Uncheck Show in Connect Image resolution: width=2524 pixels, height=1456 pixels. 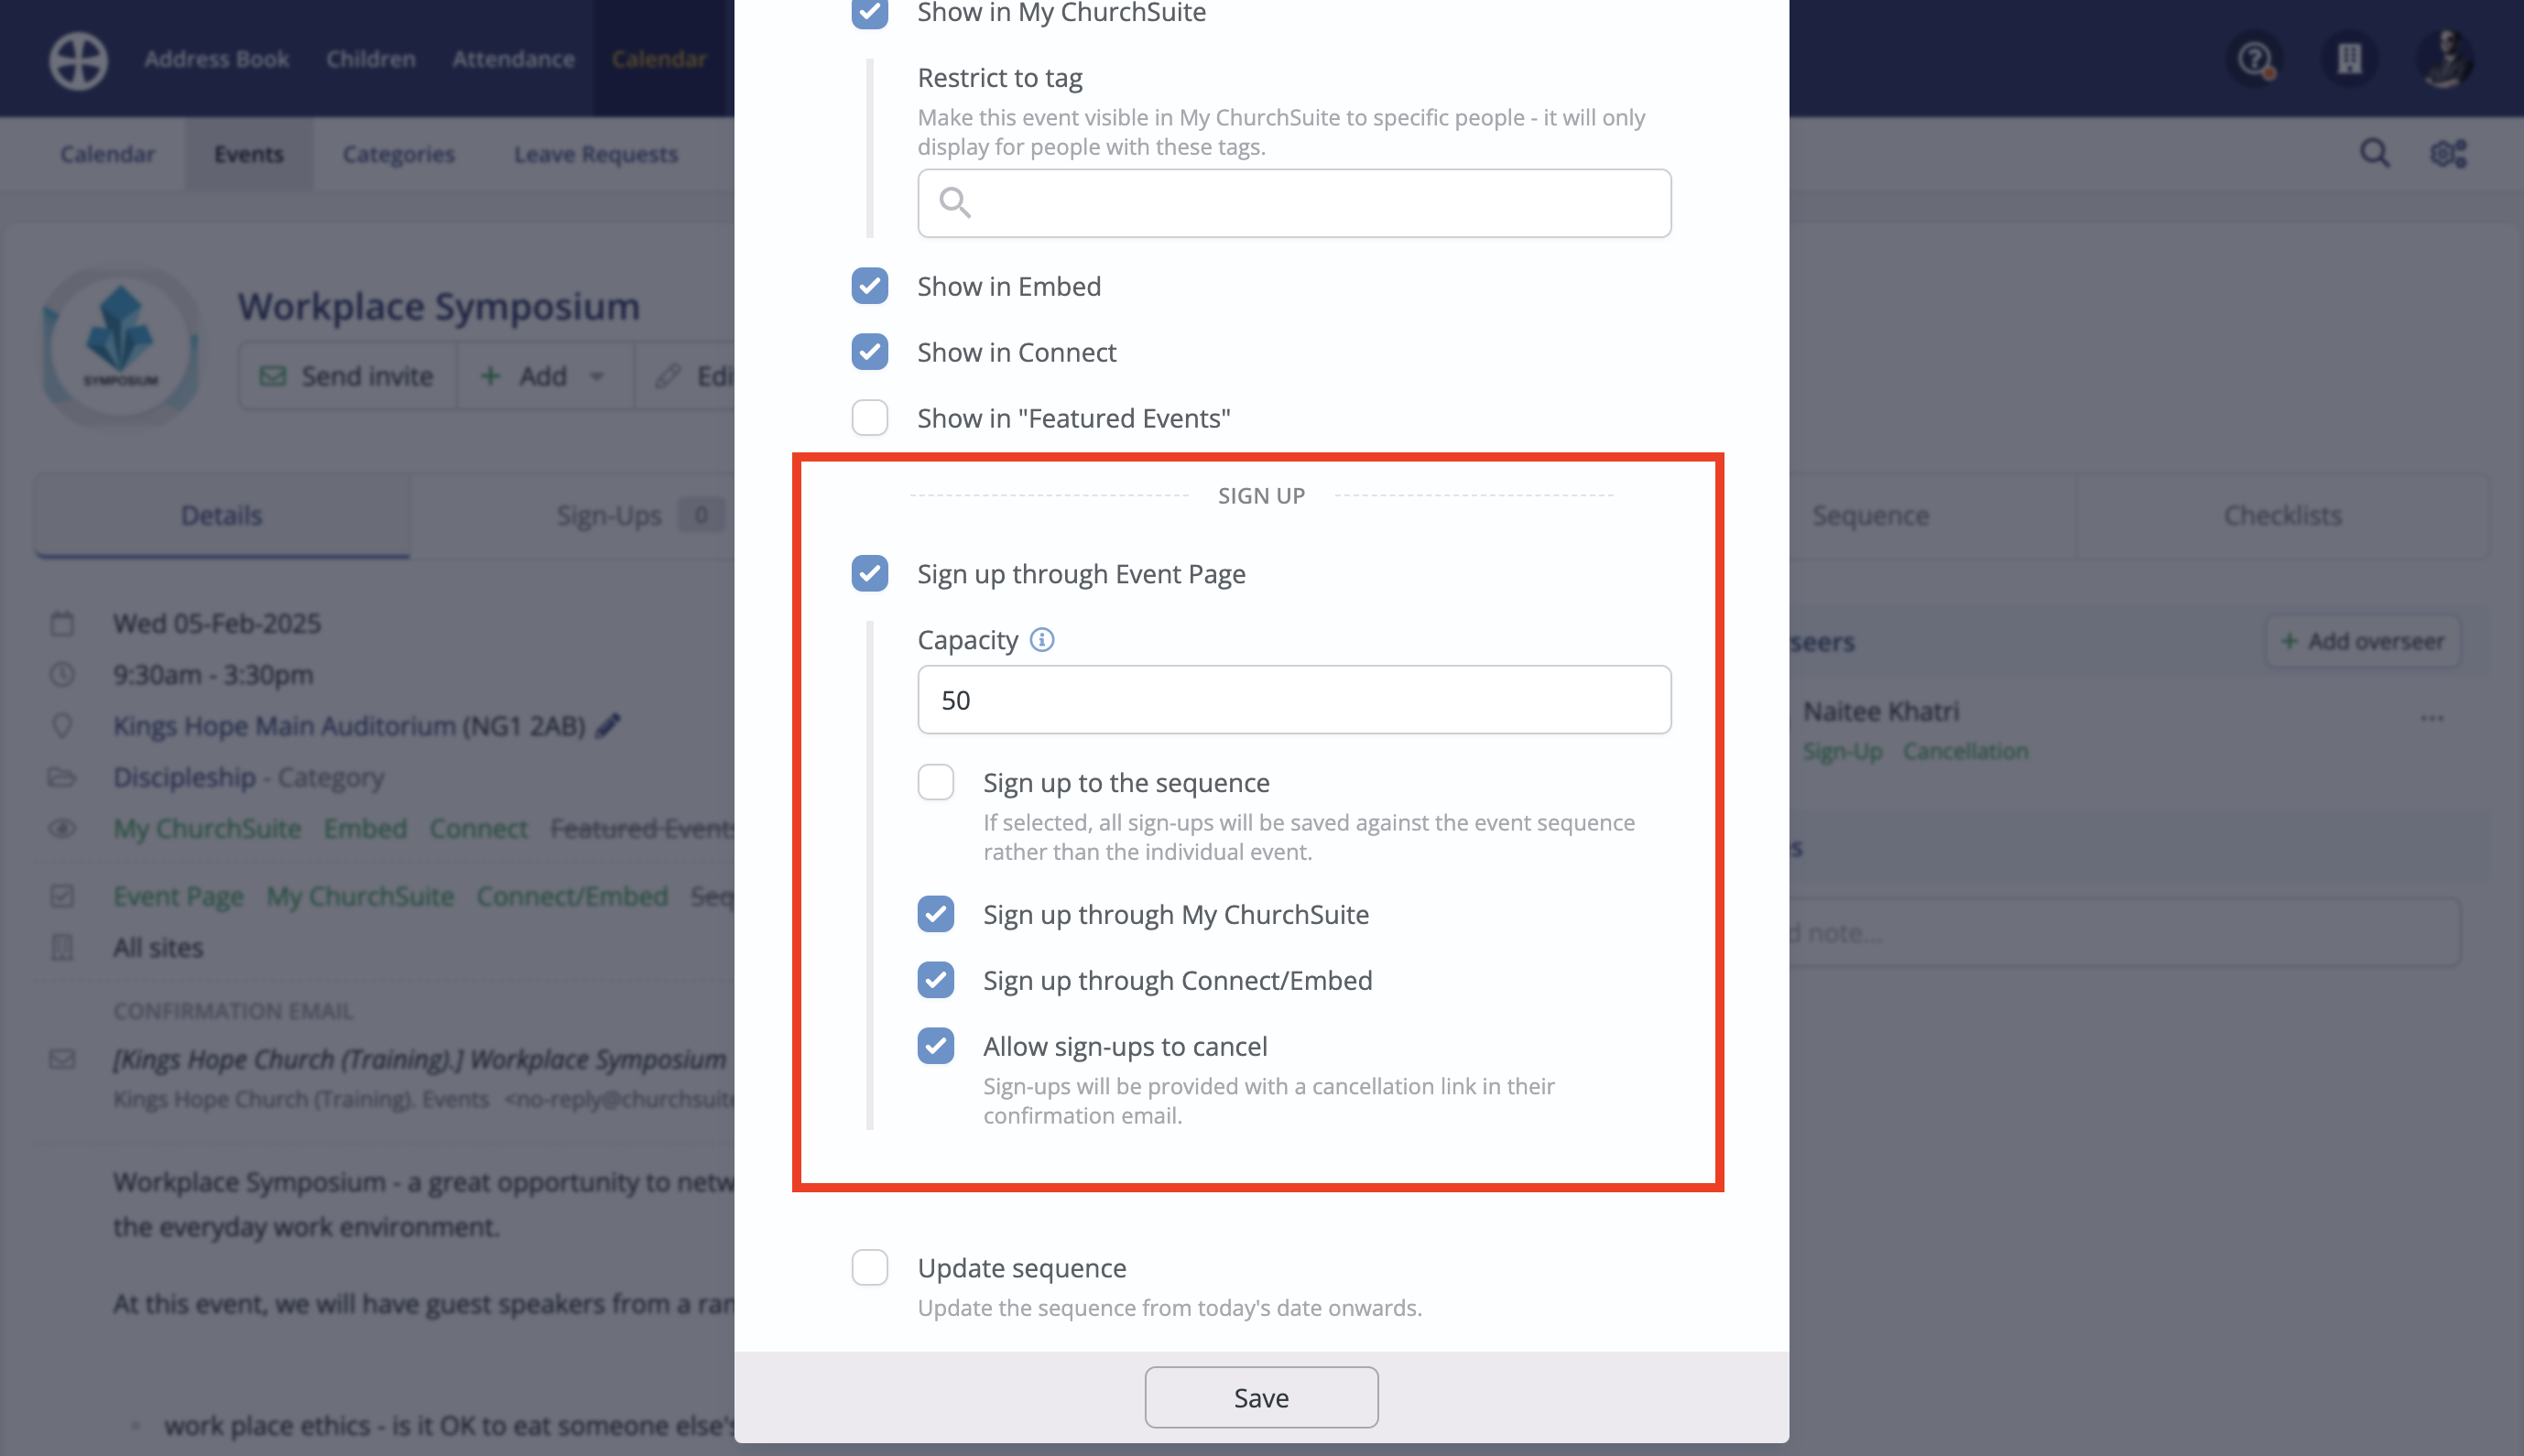coord(870,352)
